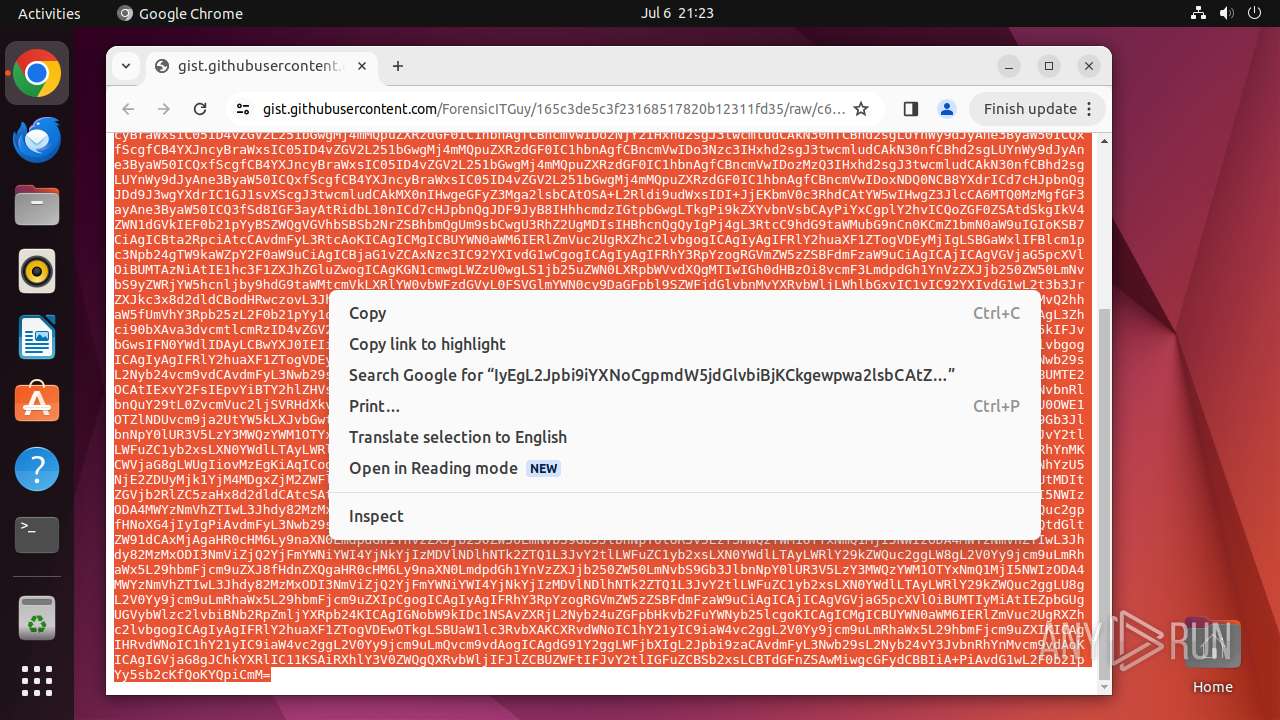Launch Terminal from the dock

click(x=37, y=536)
